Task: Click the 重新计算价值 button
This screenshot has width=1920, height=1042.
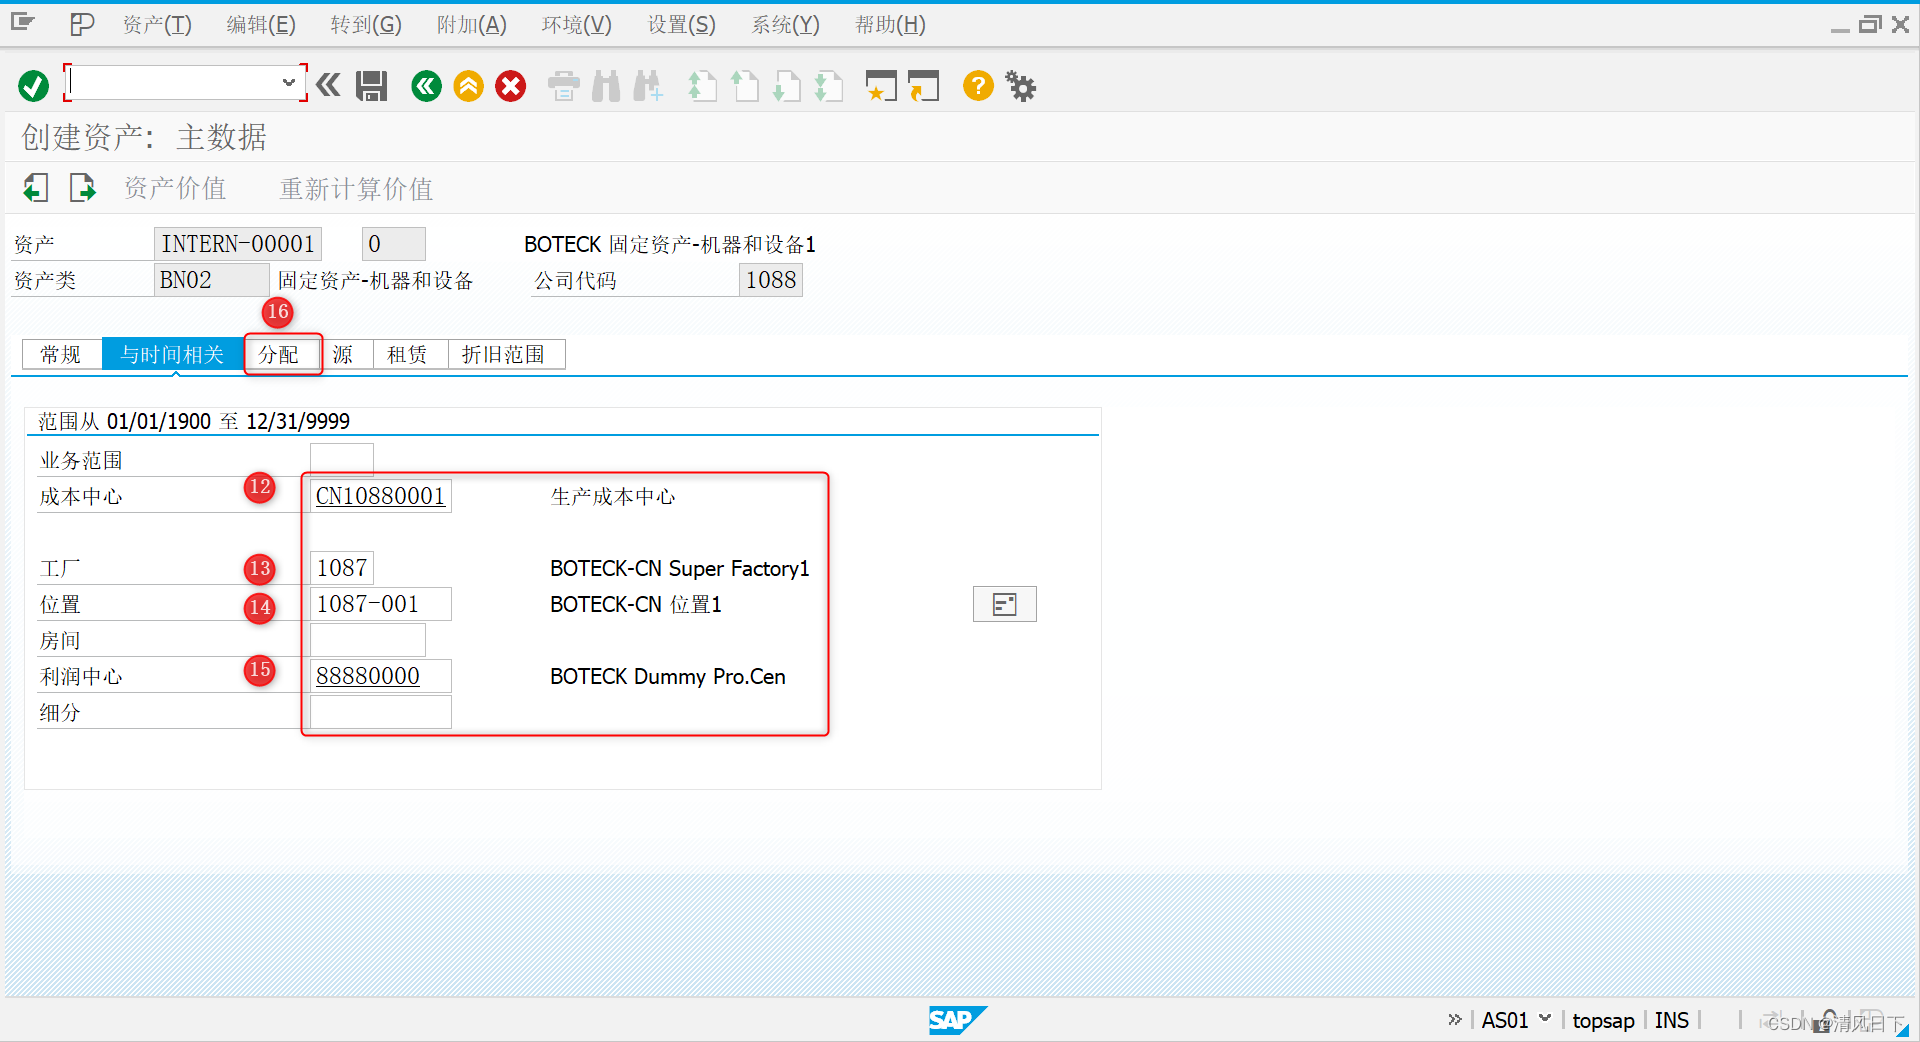Action: click(x=356, y=188)
